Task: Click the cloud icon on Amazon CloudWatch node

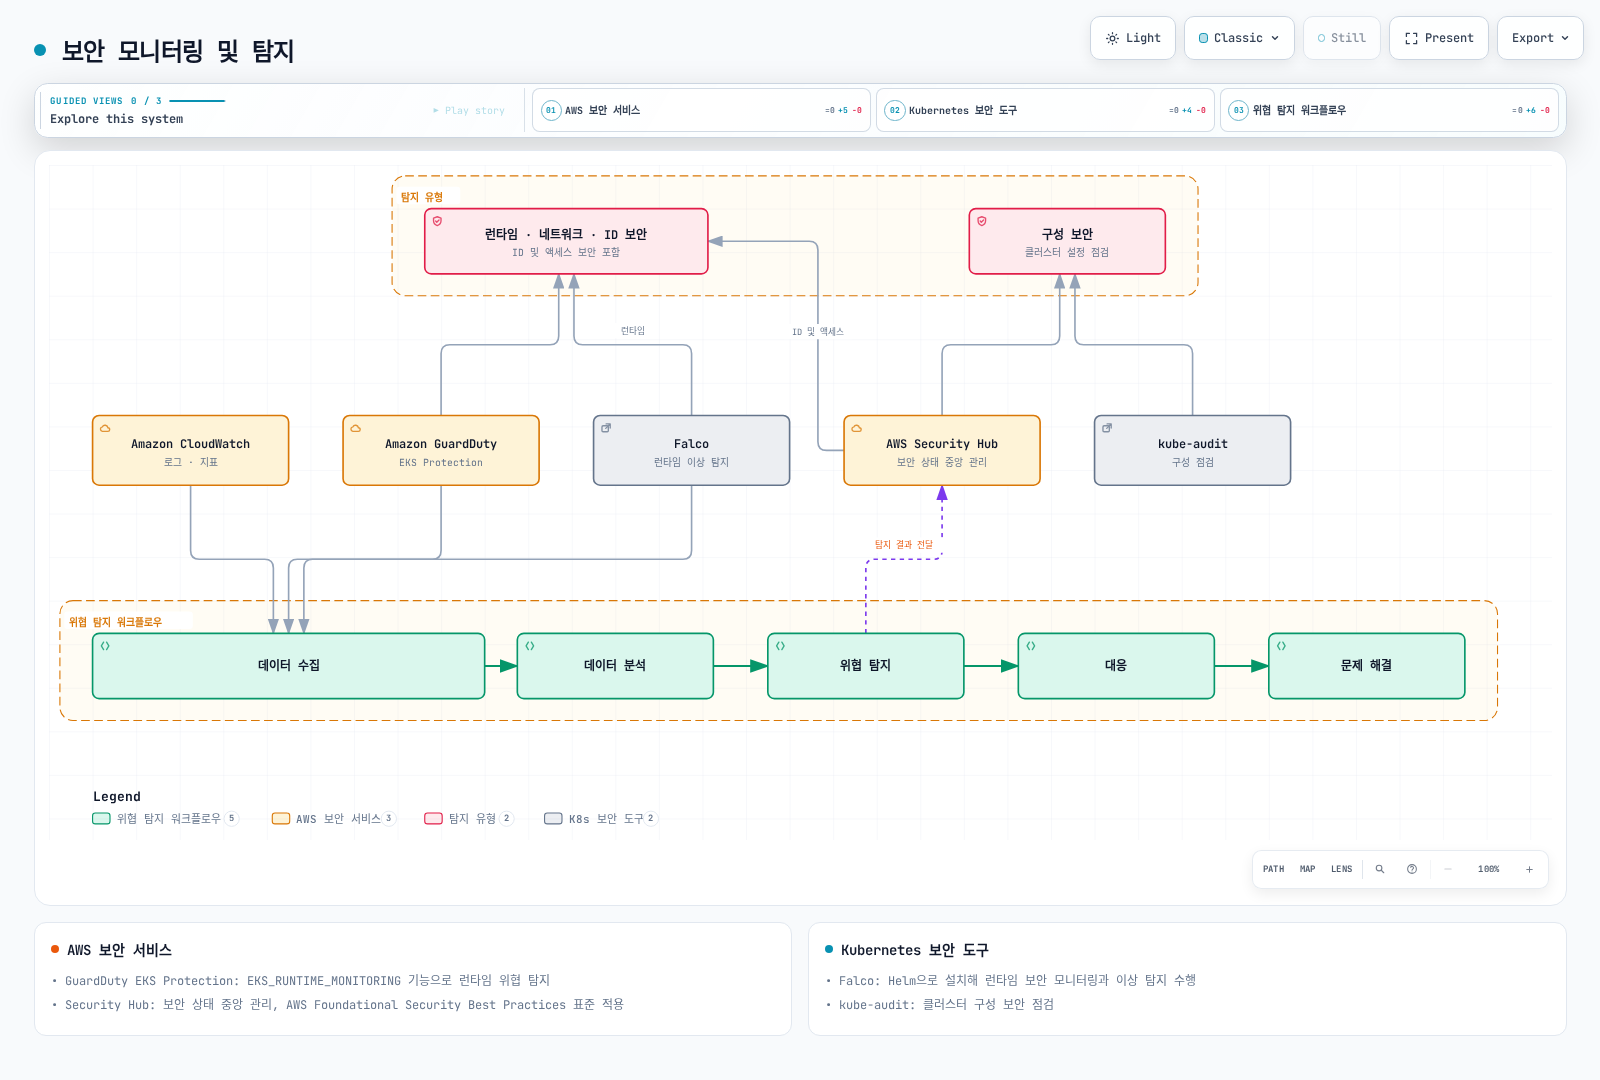Action: pos(105,428)
